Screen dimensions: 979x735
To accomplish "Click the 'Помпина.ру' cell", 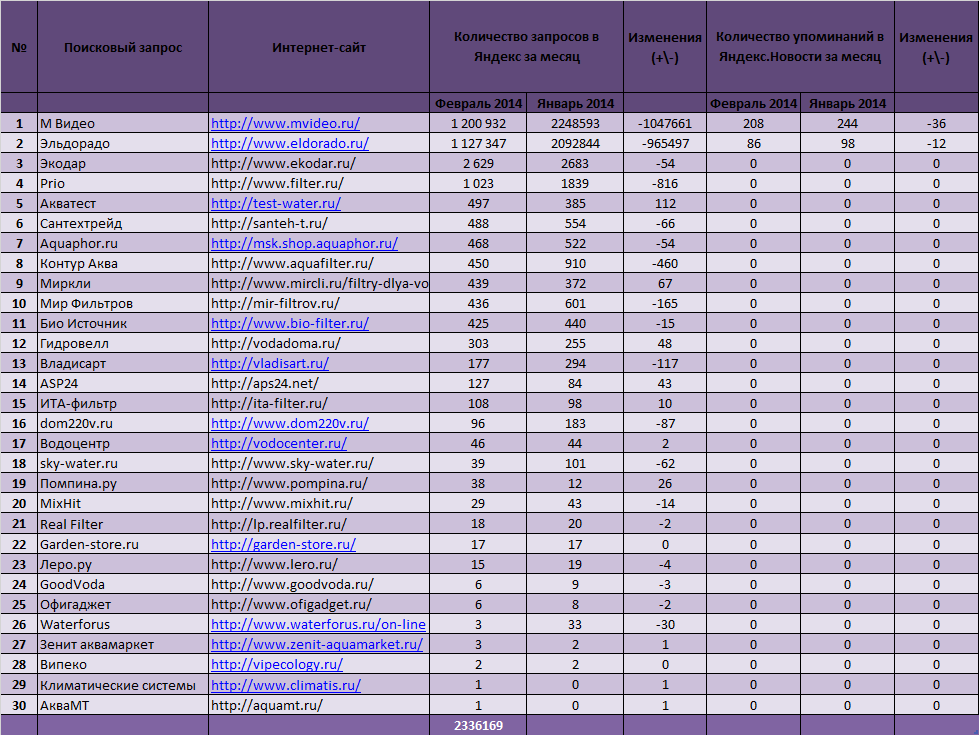I will (x=123, y=483).
